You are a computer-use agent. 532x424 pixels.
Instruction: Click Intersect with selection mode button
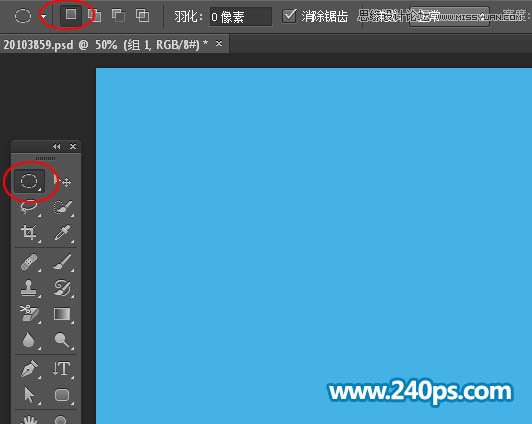point(142,16)
